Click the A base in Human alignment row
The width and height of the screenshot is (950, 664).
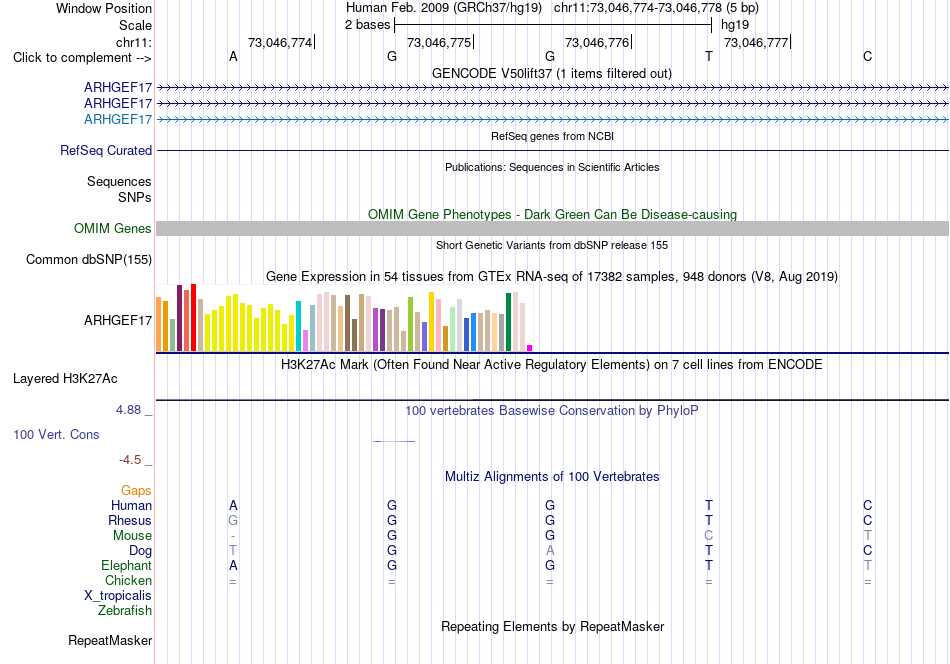(233, 505)
